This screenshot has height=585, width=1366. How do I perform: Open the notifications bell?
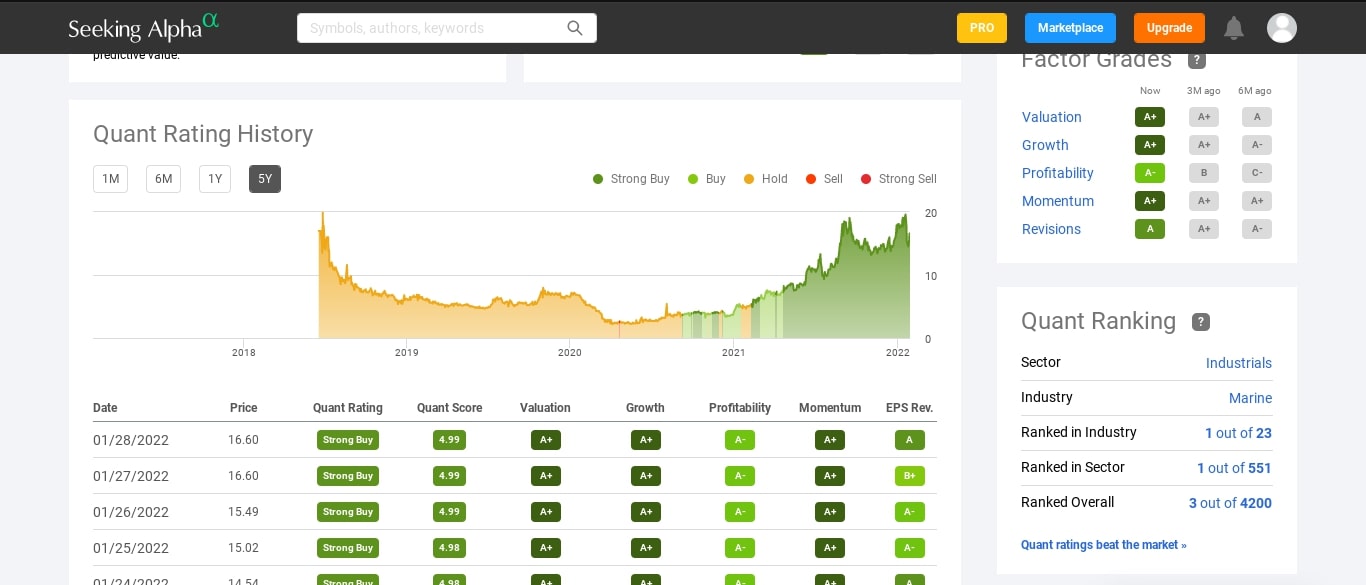1233,28
